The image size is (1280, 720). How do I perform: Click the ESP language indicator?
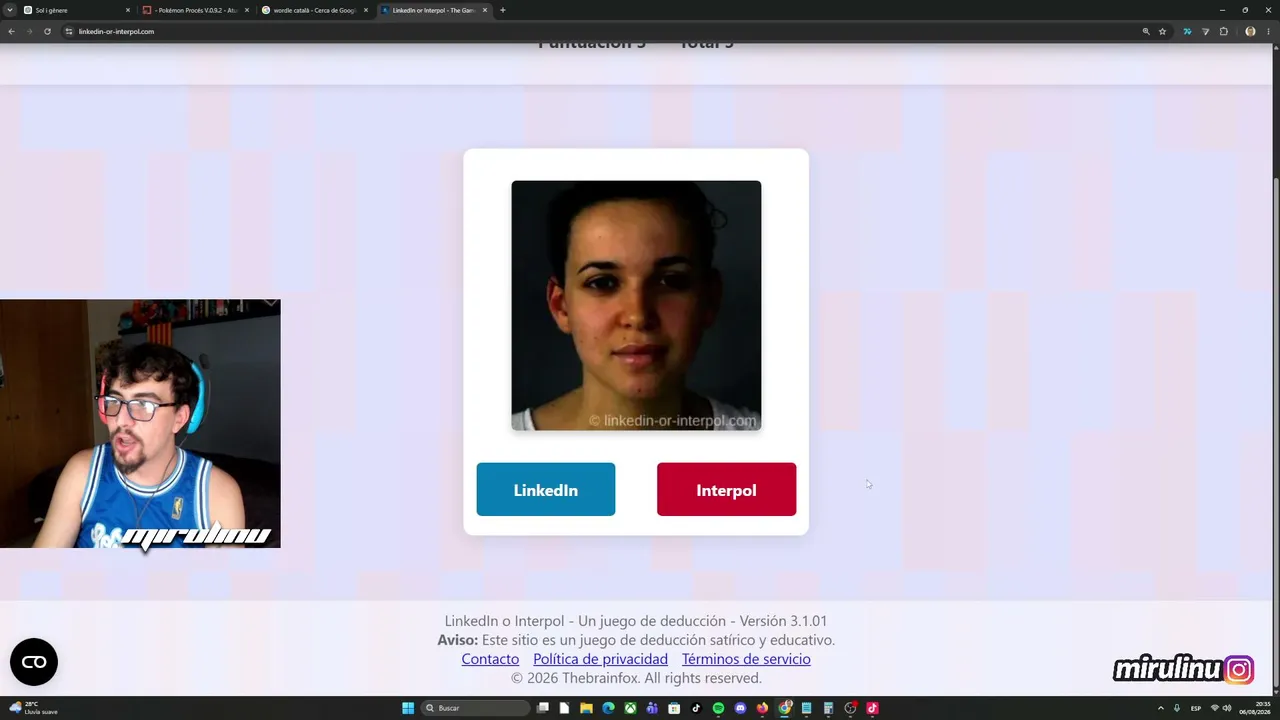click(1196, 708)
